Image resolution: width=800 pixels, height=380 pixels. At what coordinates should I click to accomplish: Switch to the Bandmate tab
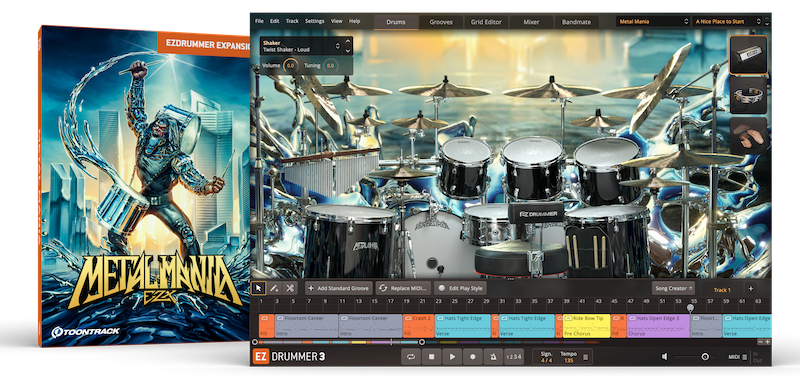[x=577, y=22]
